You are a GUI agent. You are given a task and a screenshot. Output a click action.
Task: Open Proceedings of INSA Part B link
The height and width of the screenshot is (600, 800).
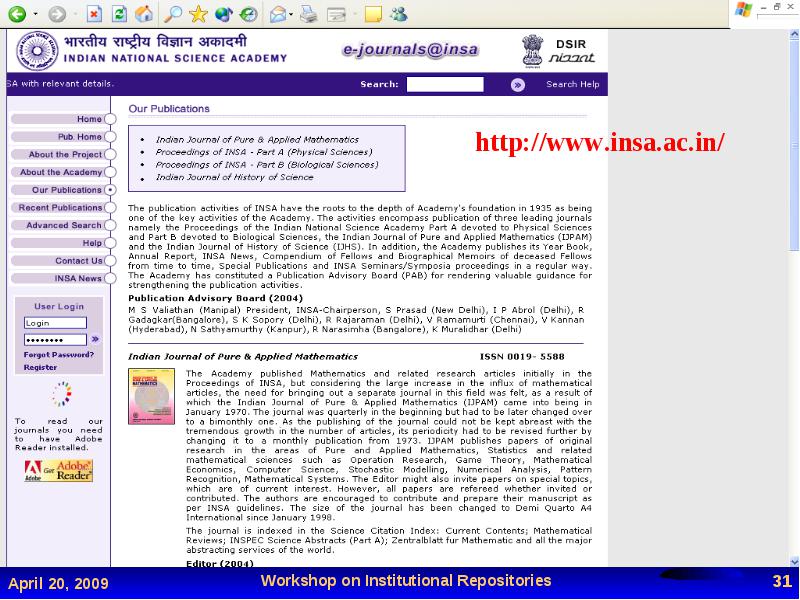(x=267, y=165)
